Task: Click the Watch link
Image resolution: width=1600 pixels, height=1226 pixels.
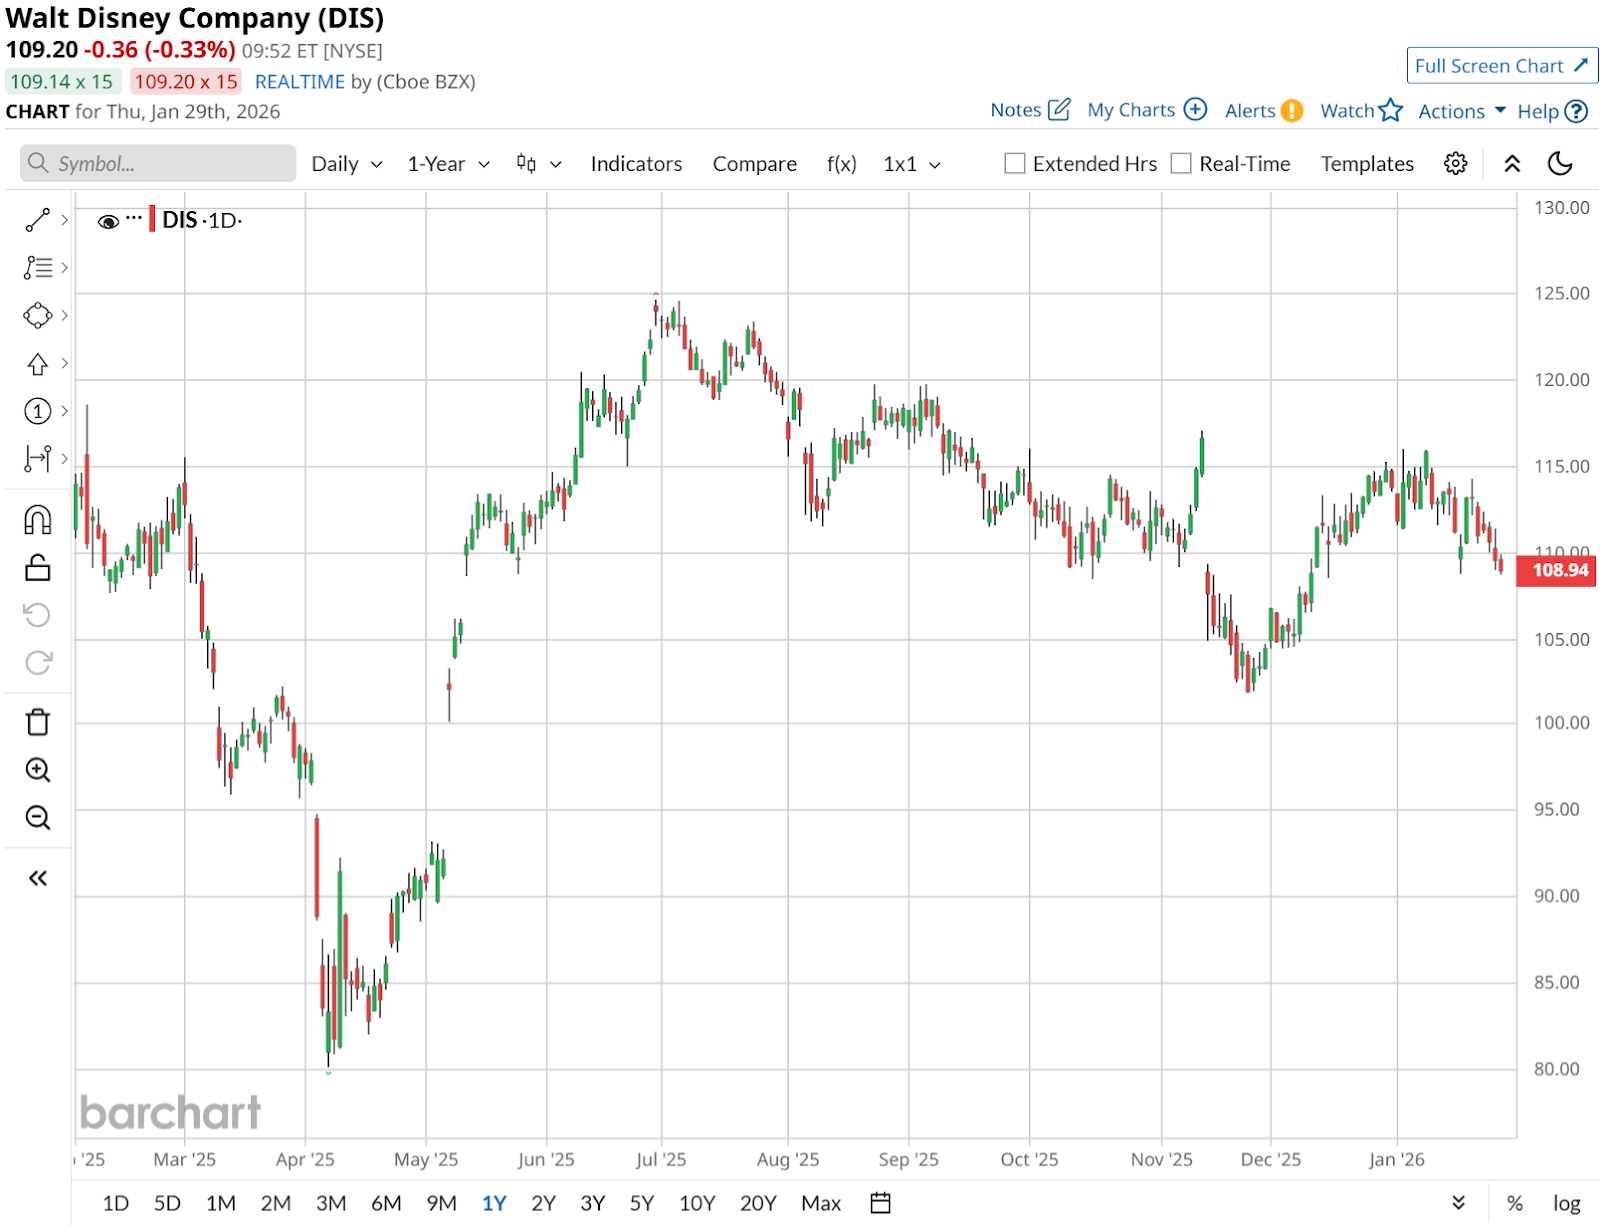Action: tap(1347, 110)
